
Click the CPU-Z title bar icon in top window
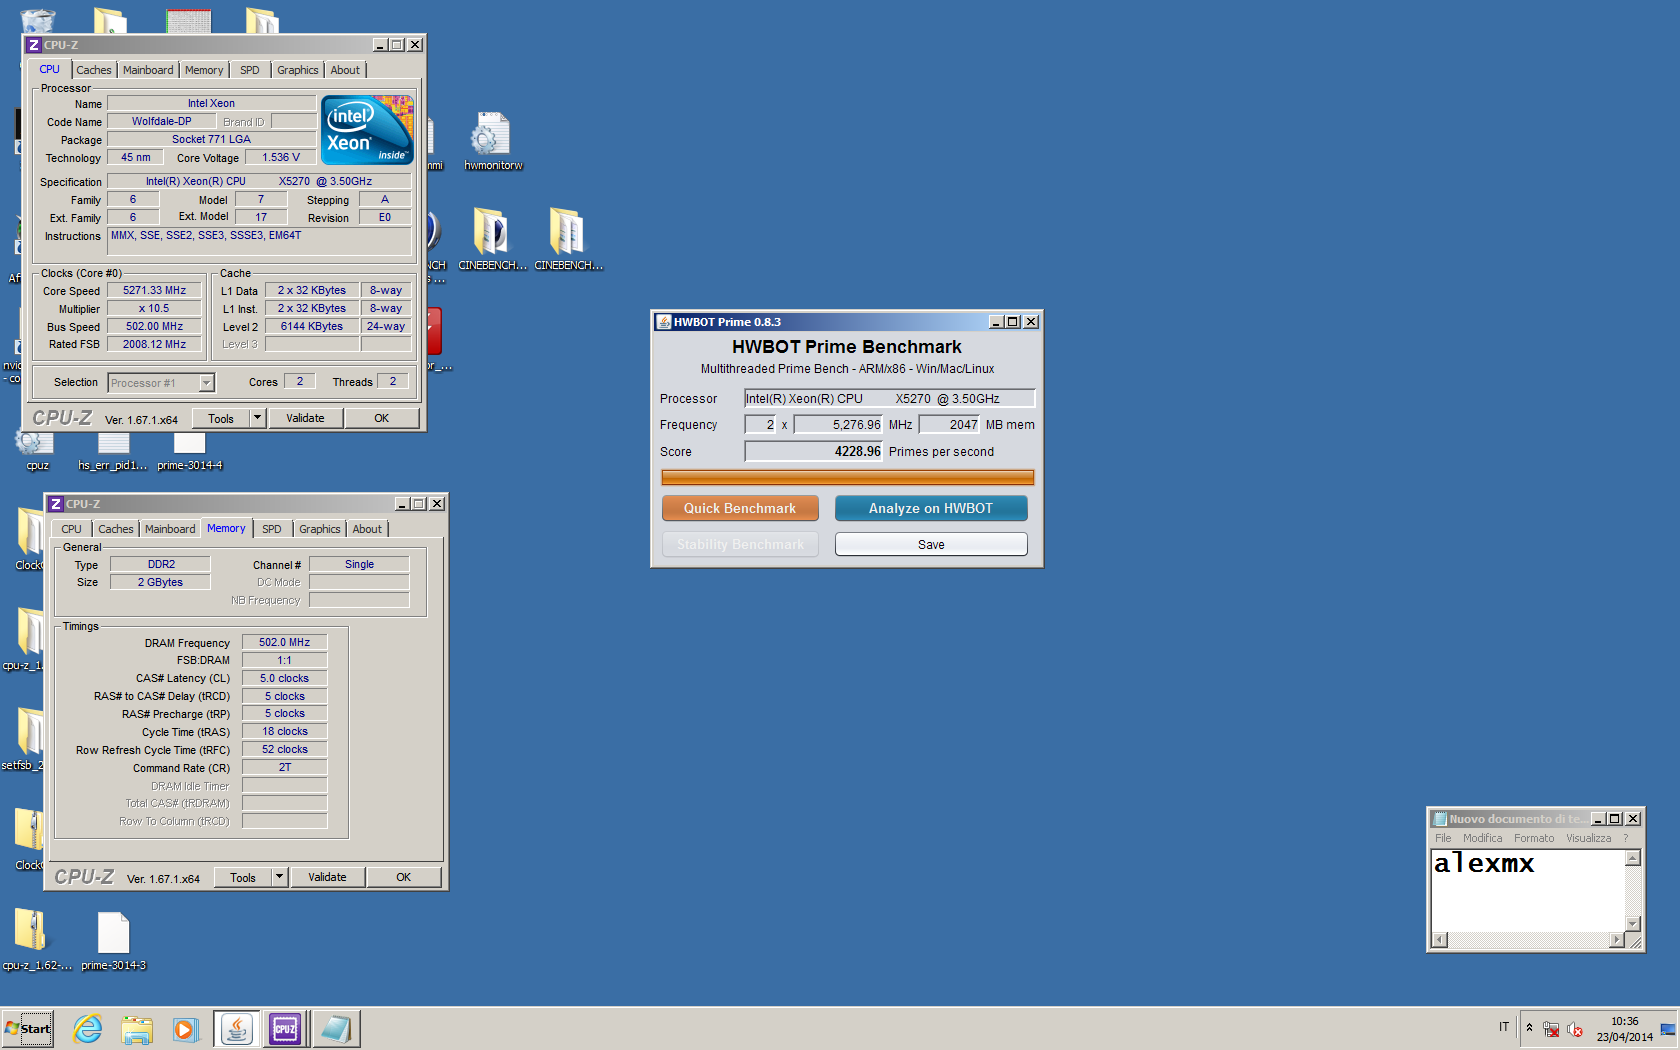click(34, 45)
